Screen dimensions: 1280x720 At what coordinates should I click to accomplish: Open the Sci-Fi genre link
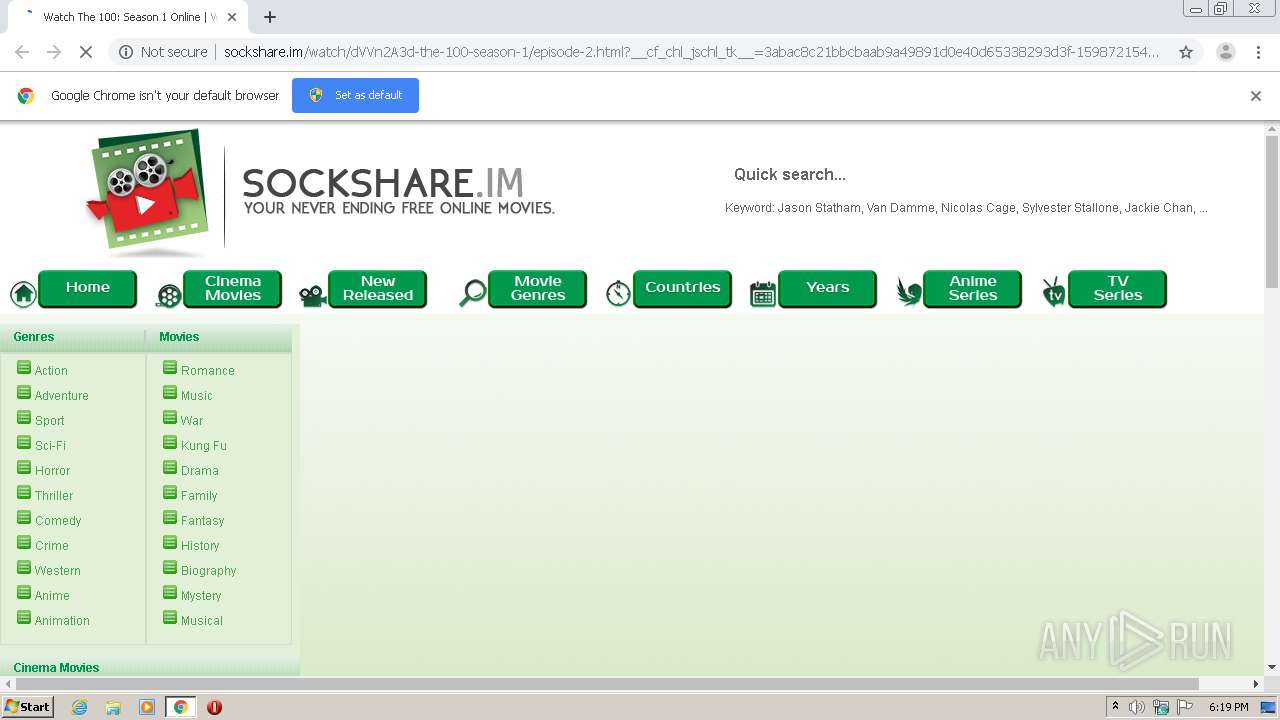50,446
